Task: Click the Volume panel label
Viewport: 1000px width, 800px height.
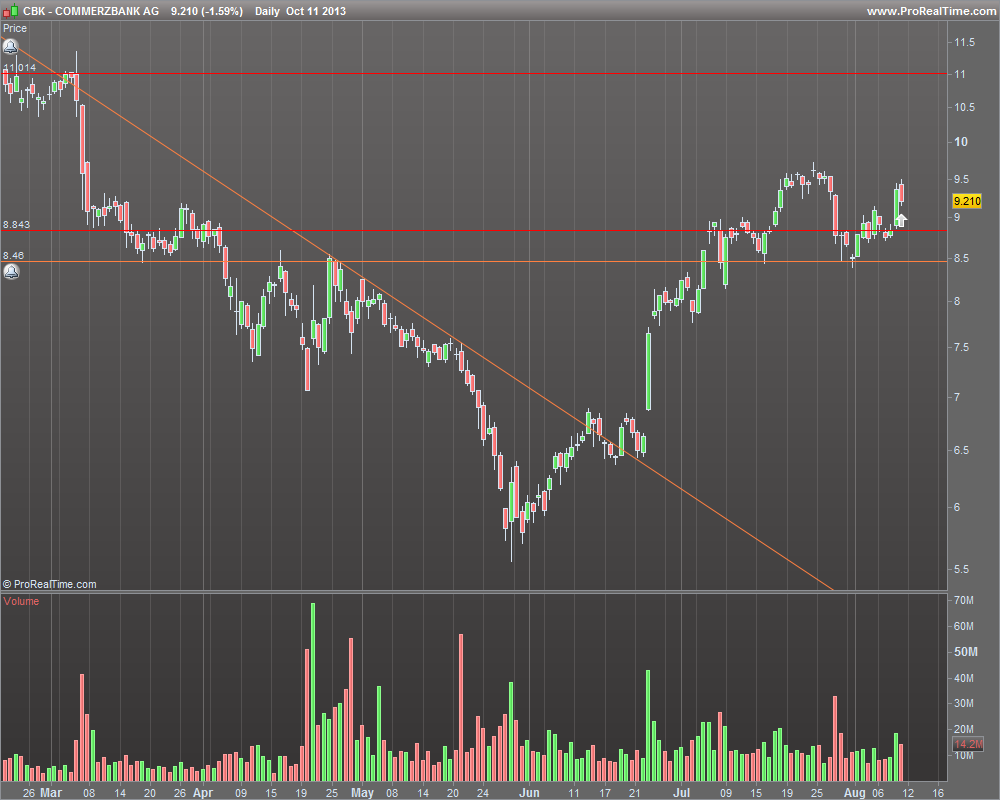Action: pos(21,601)
